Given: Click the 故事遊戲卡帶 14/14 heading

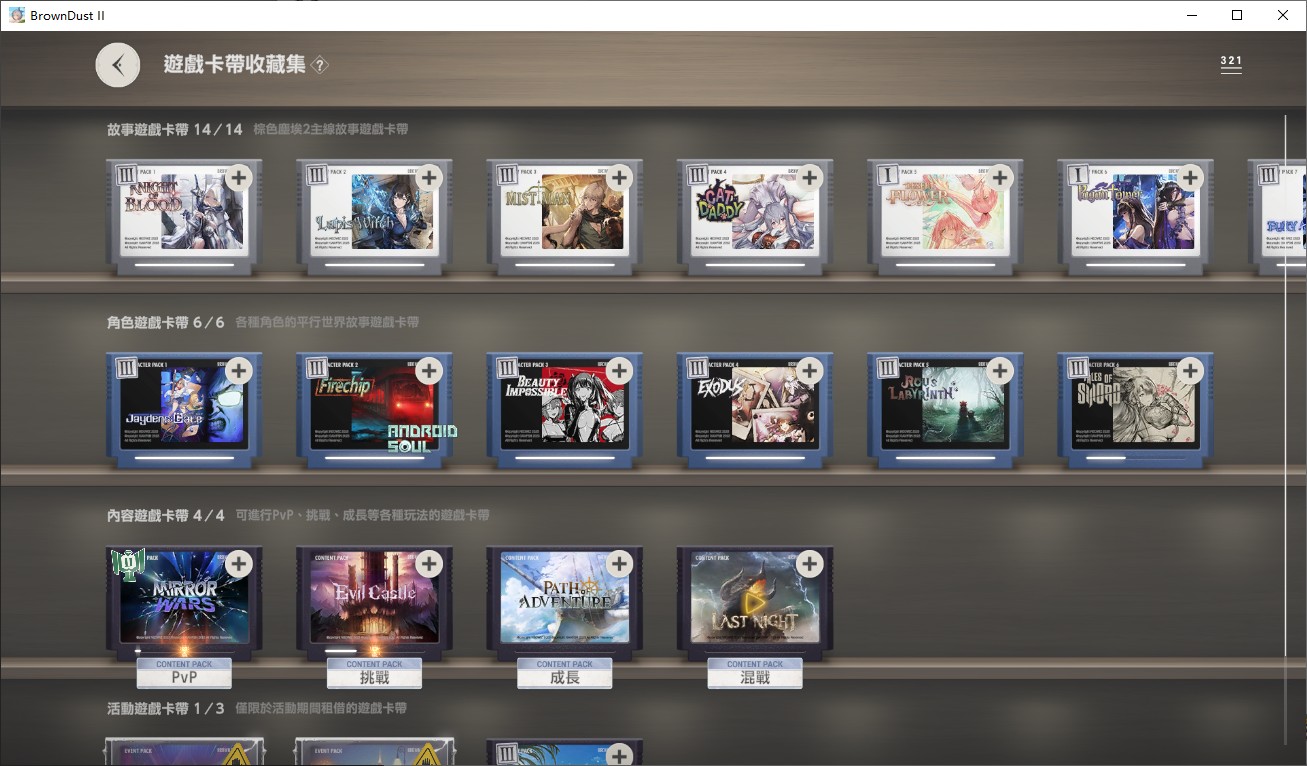Looking at the screenshot, I should 175,129.
